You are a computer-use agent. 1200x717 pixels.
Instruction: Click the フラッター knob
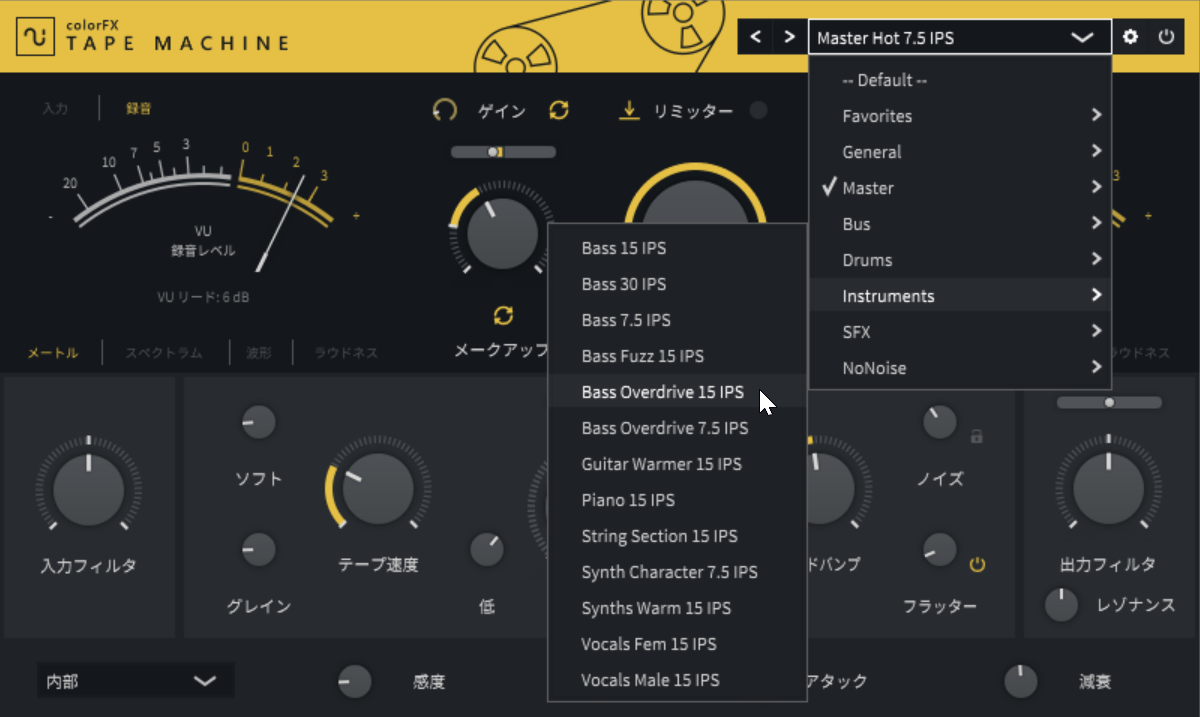pos(940,549)
